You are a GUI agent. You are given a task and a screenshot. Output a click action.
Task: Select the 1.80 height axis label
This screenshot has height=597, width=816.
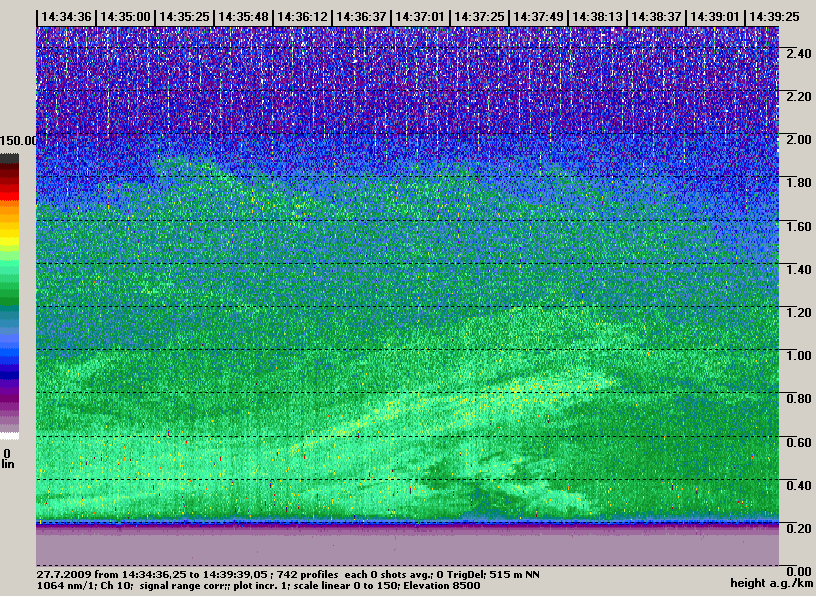point(798,183)
